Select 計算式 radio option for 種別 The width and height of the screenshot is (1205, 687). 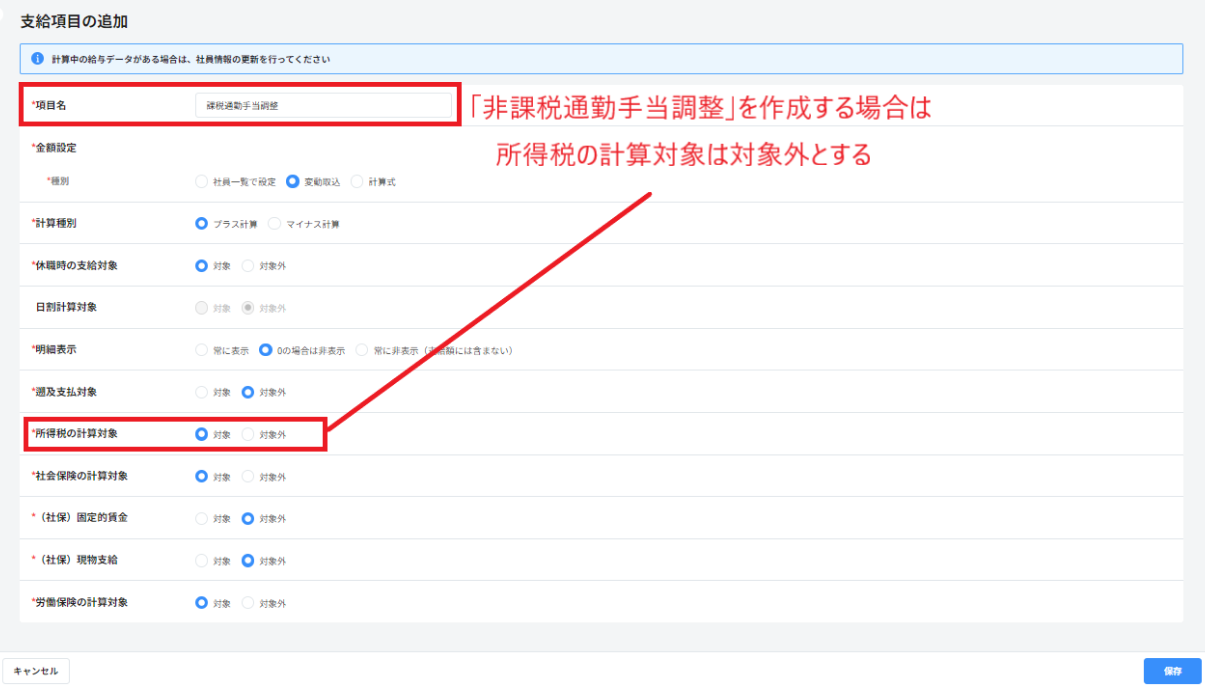click(357, 182)
